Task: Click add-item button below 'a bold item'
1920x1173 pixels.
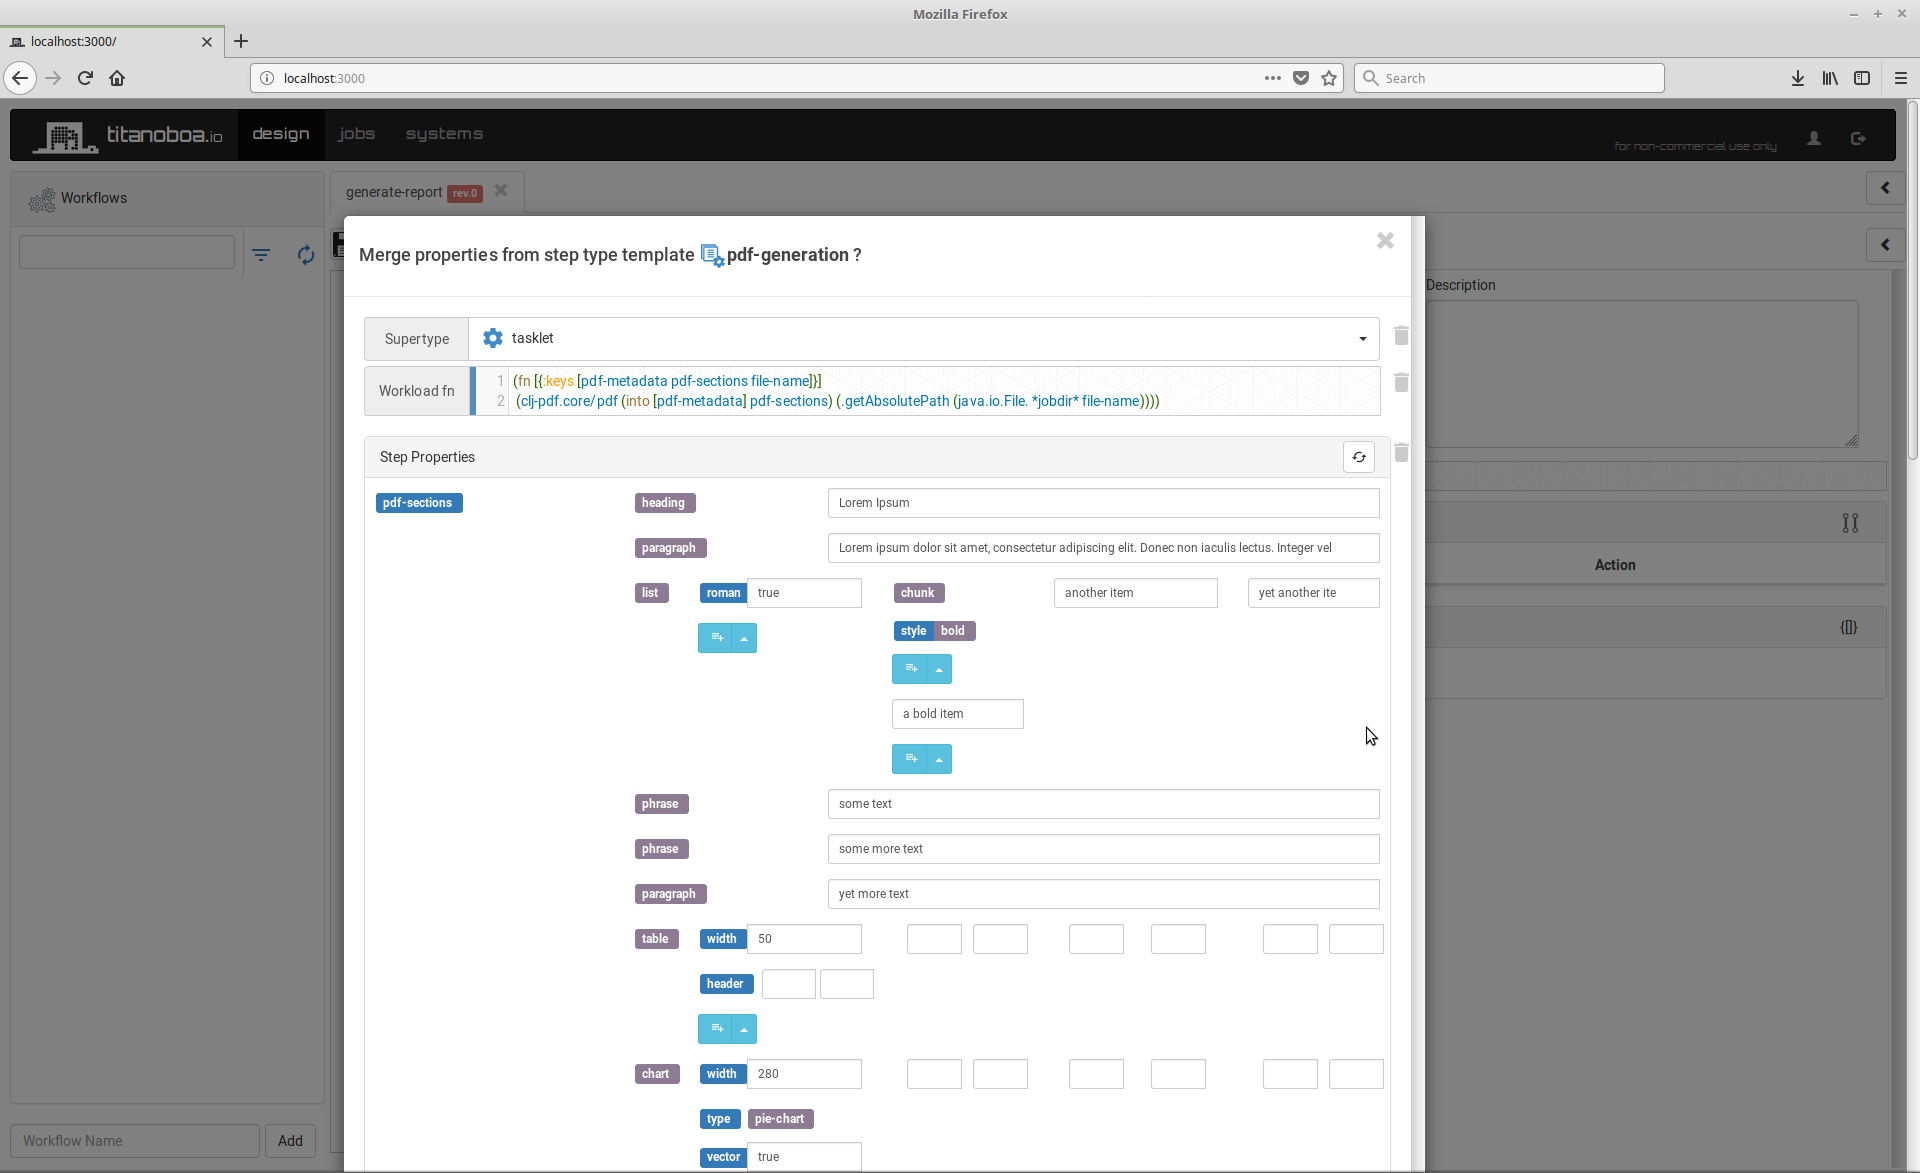Action: coord(910,759)
